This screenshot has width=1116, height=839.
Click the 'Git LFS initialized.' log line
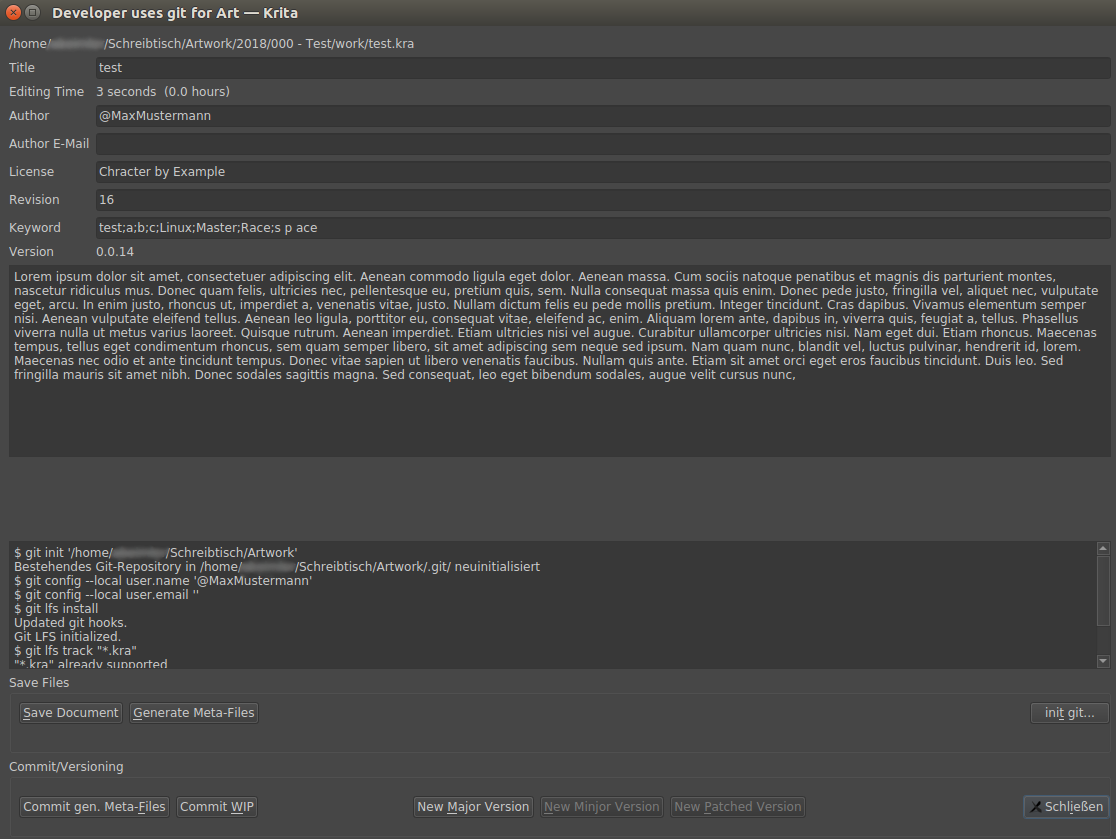(68, 637)
